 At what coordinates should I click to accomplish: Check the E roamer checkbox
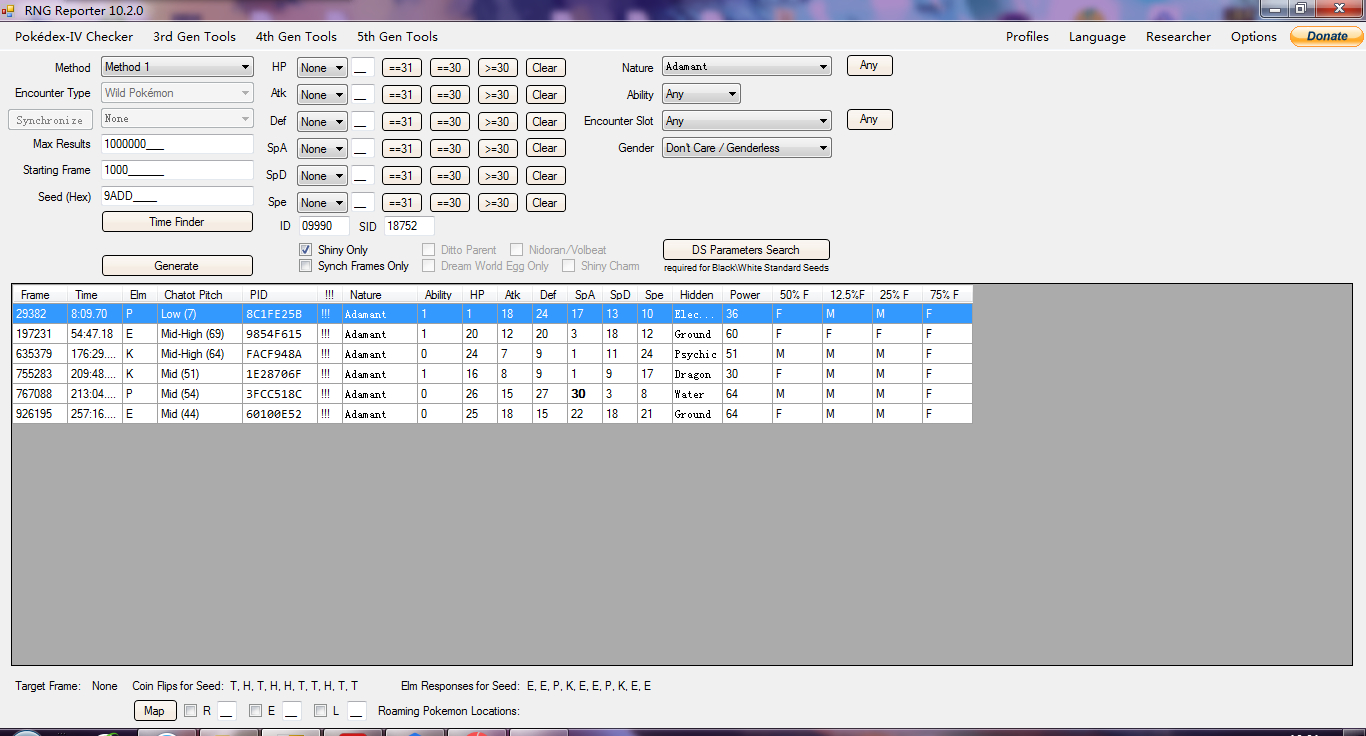click(255, 711)
